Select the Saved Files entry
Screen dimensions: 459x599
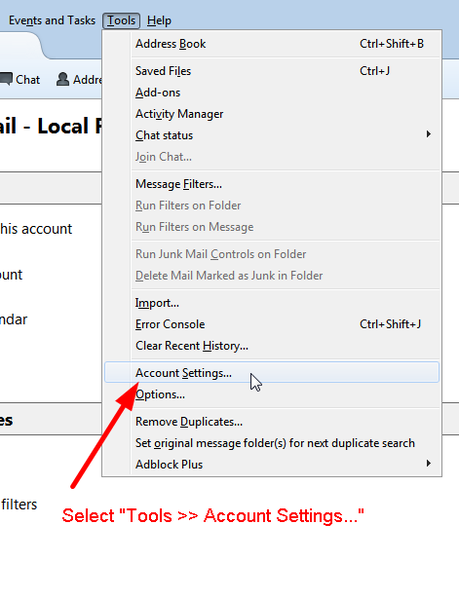pos(272,71)
